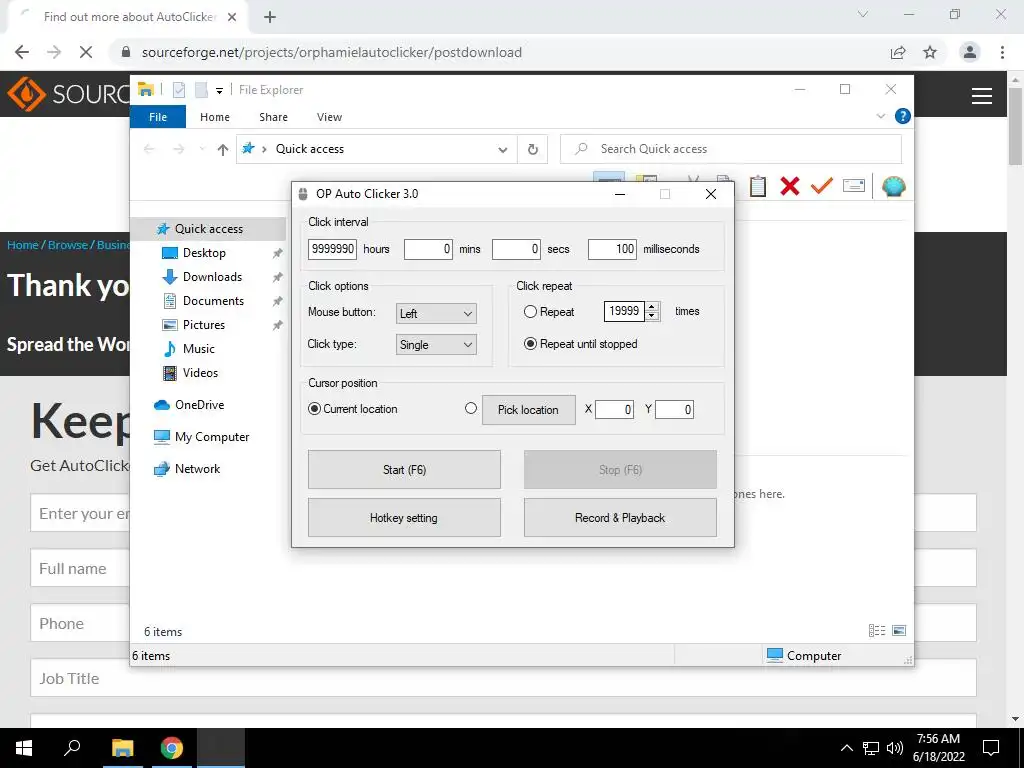Image resolution: width=1024 pixels, height=768 pixels.
Task: Open the Home ribbon tab
Action: (215, 117)
